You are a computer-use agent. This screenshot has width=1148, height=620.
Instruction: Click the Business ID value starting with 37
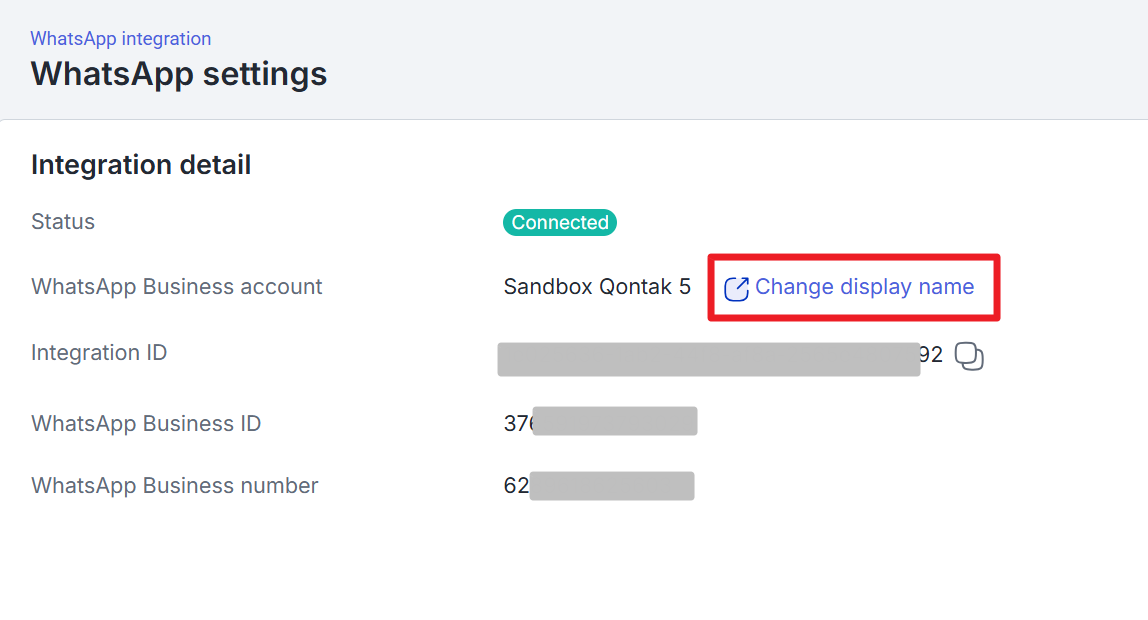[517, 423]
